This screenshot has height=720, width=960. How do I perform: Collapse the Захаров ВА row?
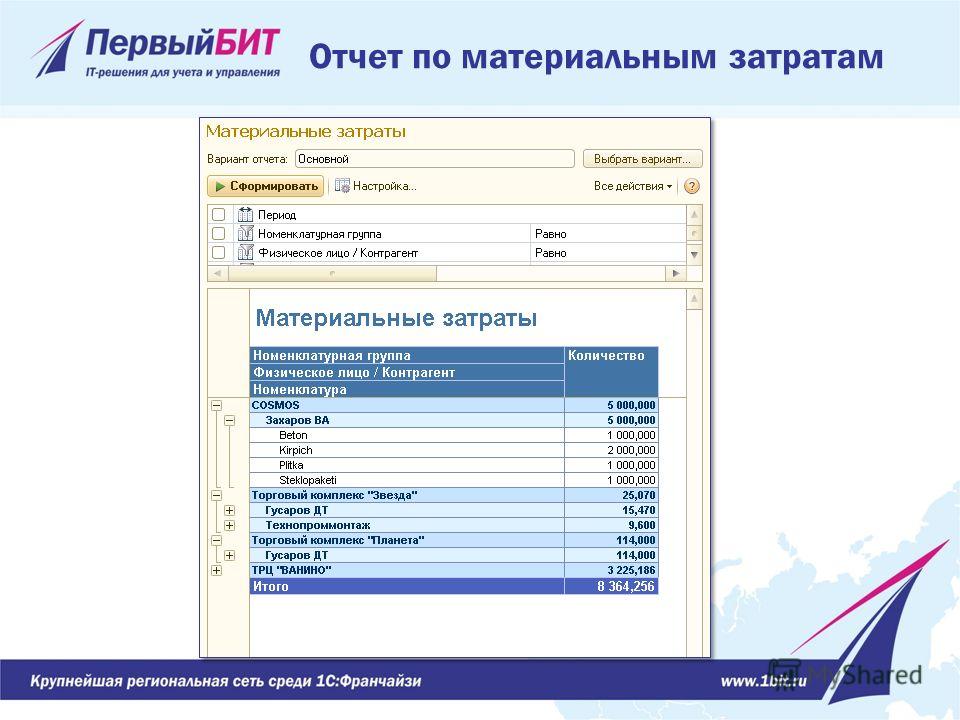pyautogui.click(x=230, y=421)
